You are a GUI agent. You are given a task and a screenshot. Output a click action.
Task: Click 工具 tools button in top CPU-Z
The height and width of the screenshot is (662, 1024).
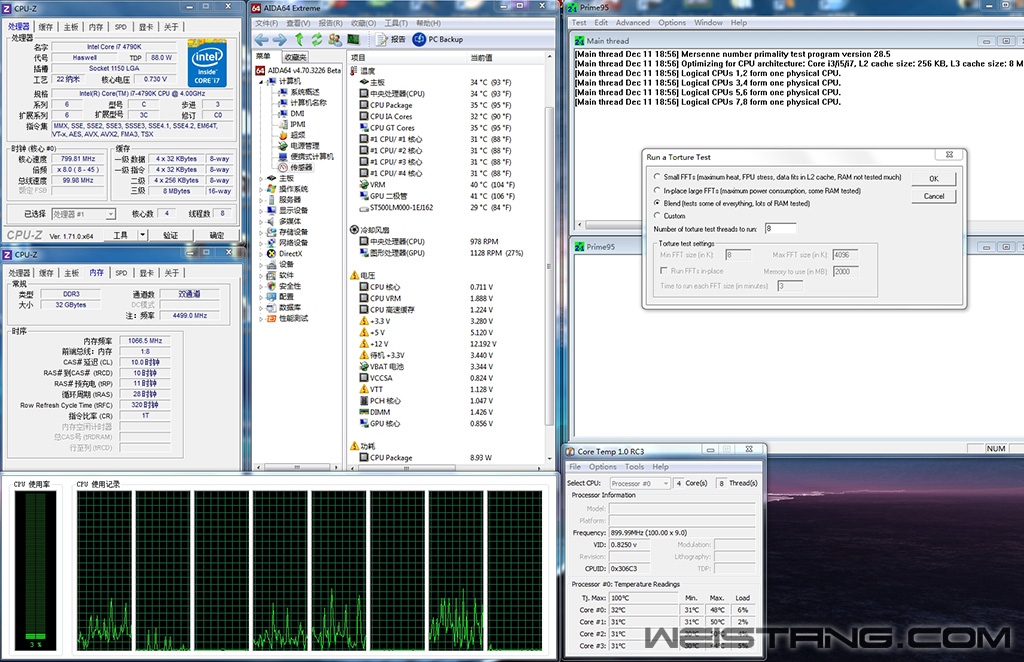121,235
